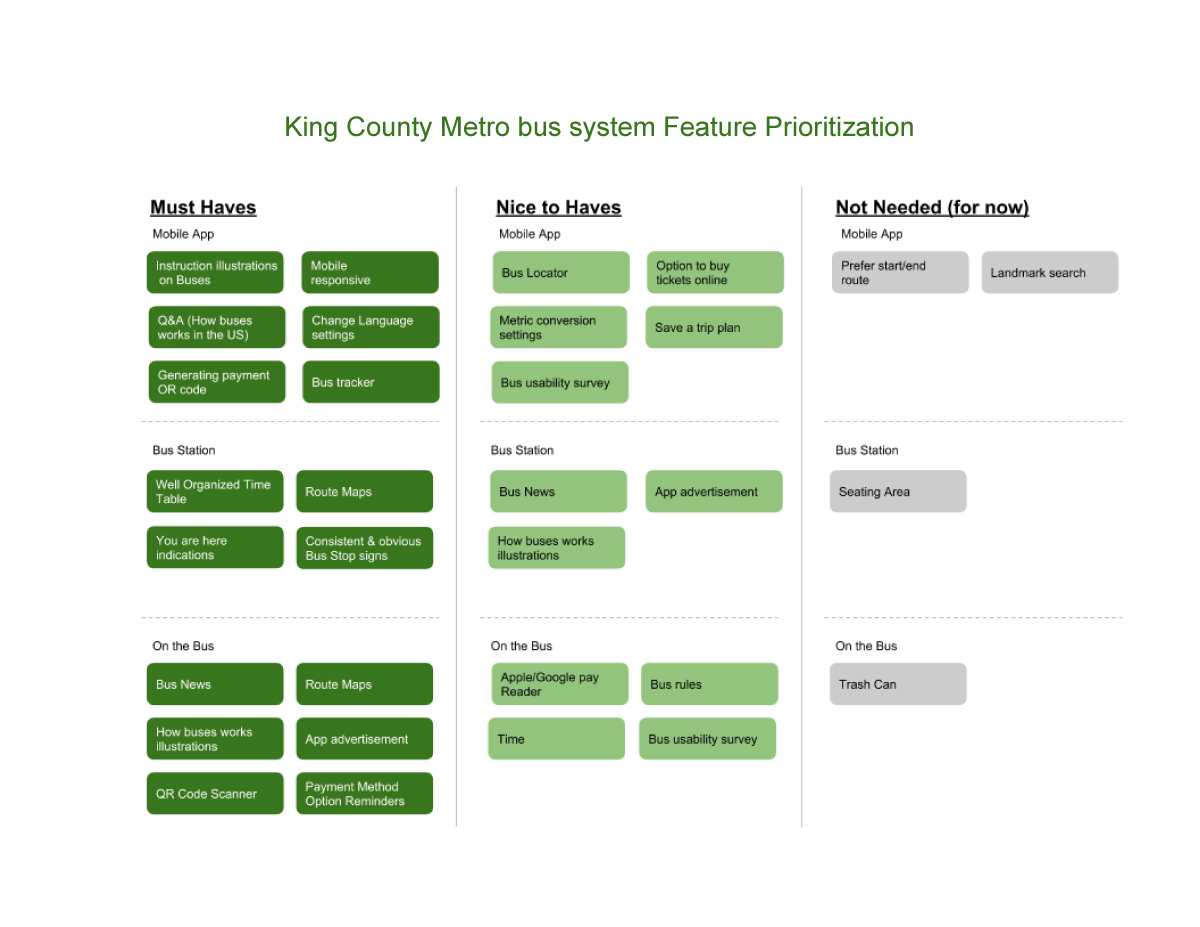Open the Must Haves heading
Image resolution: width=1200 pixels, height=927 pixels.
pyautogui.click(x=203, y=207)
